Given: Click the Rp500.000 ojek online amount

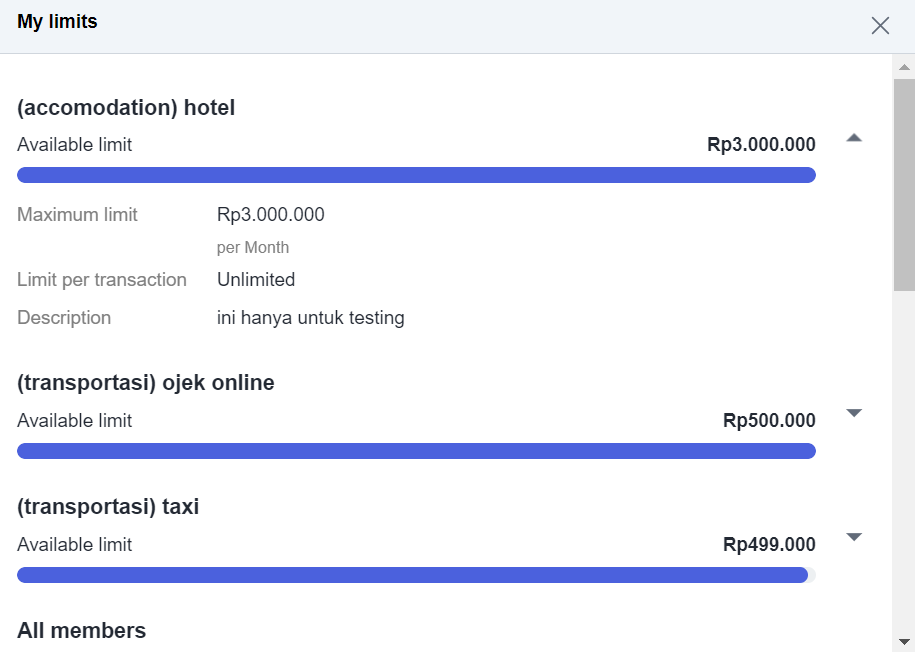Looking at the screenshot, I should point(769,421).
